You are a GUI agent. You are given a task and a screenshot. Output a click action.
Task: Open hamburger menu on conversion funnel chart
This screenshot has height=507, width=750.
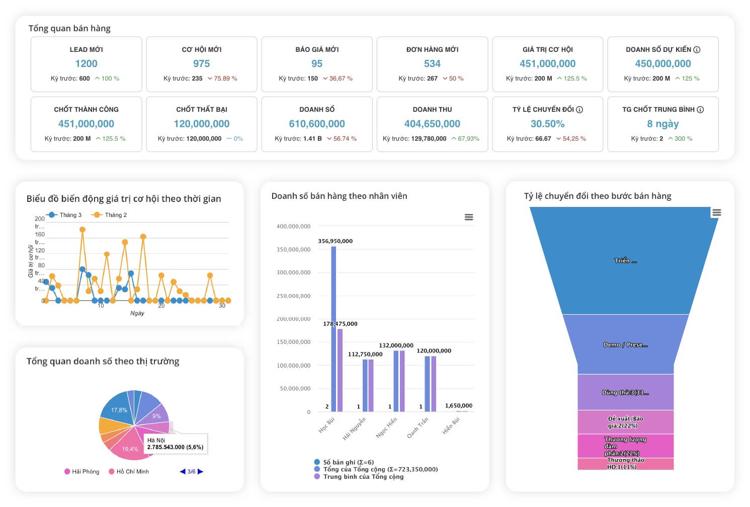[x=716, y=213]
